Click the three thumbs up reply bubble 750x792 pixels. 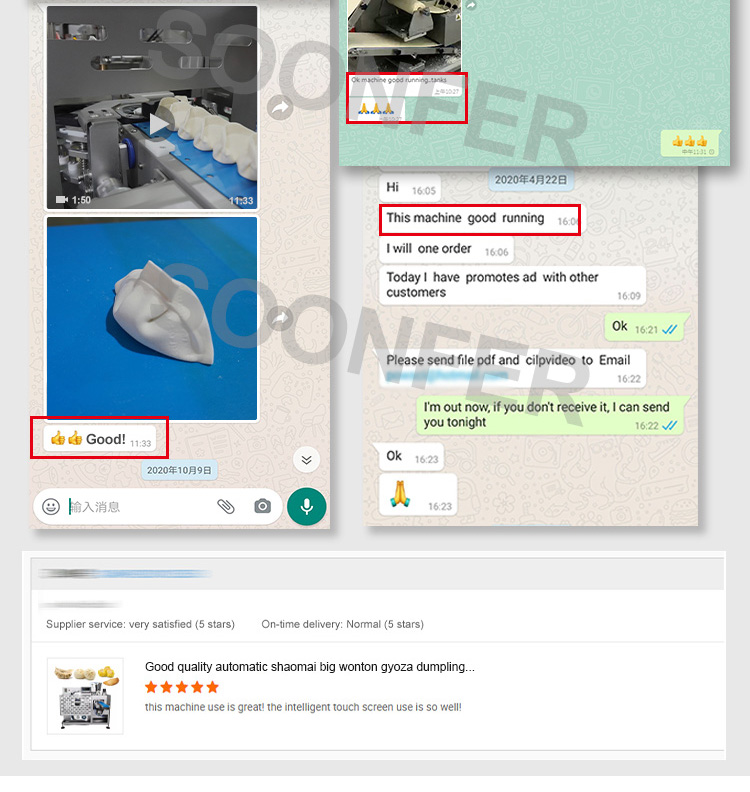click(x=691, y=143)
